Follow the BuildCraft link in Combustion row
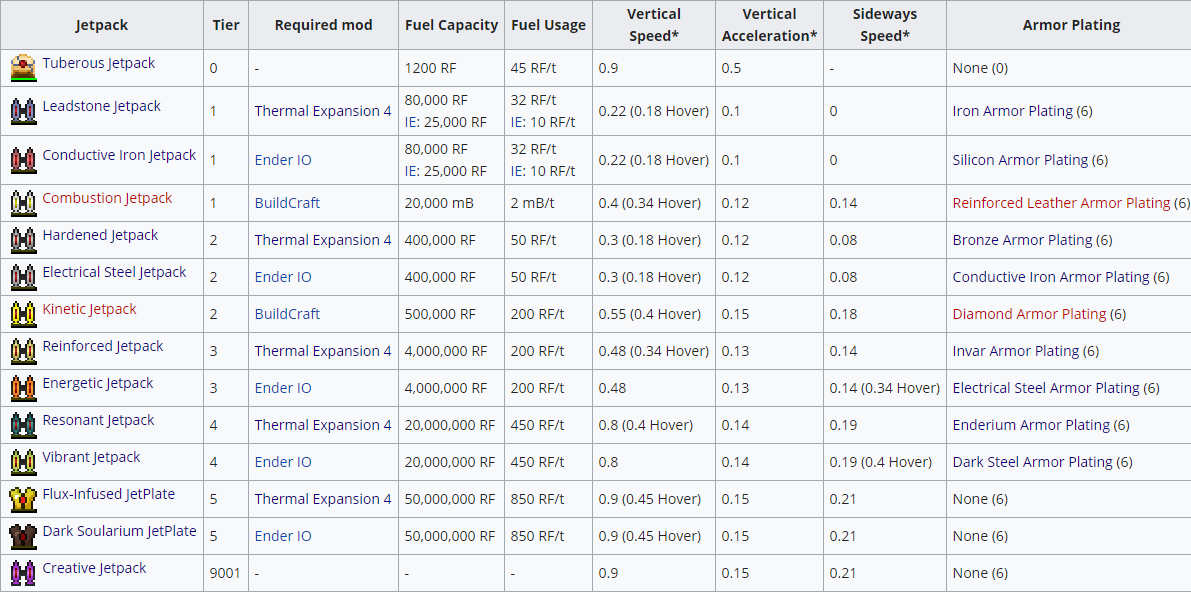 (x=287, y=203)
